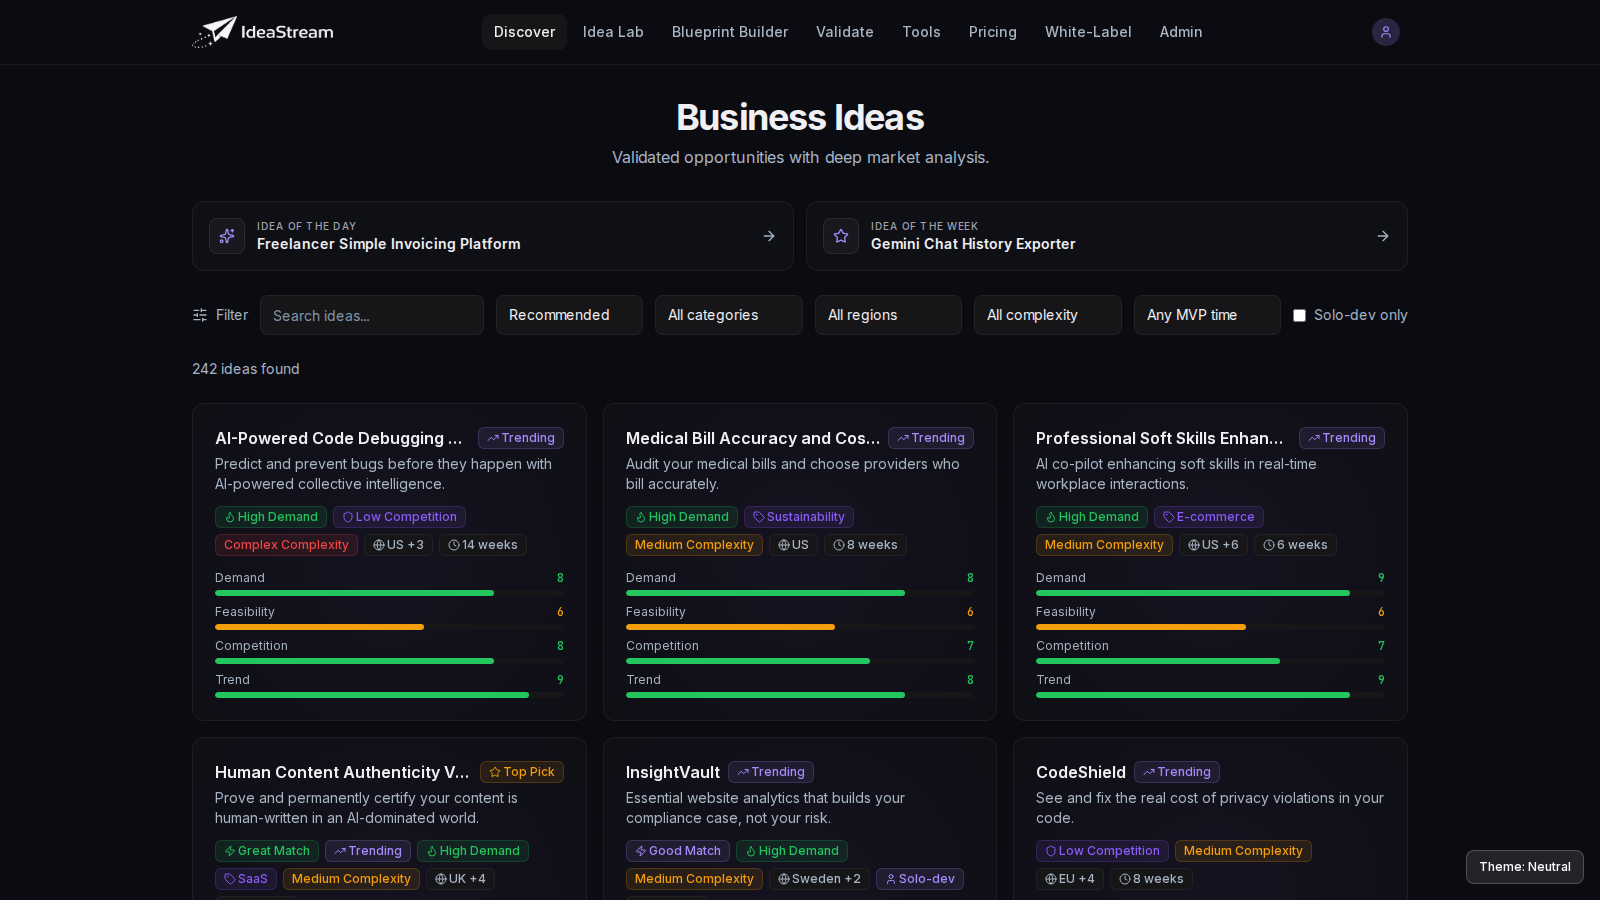Open the Pricing nav item
The image size is (1600, 900).
993,32
